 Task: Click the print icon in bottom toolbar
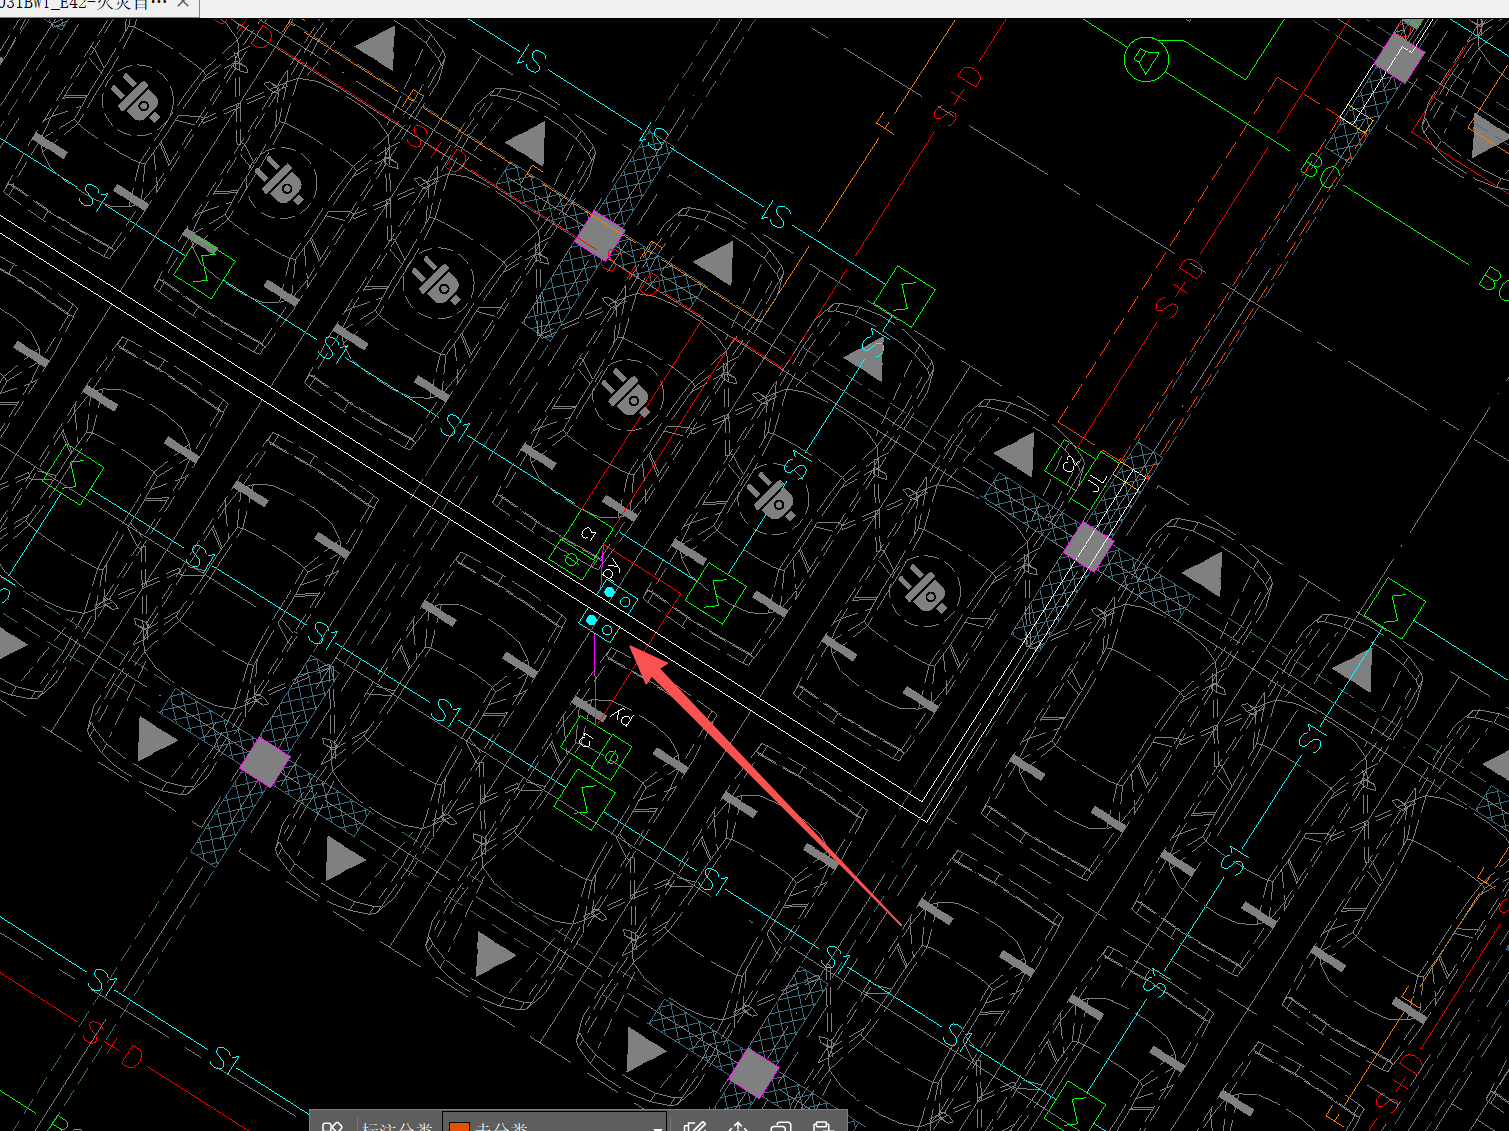(822, 1126)
